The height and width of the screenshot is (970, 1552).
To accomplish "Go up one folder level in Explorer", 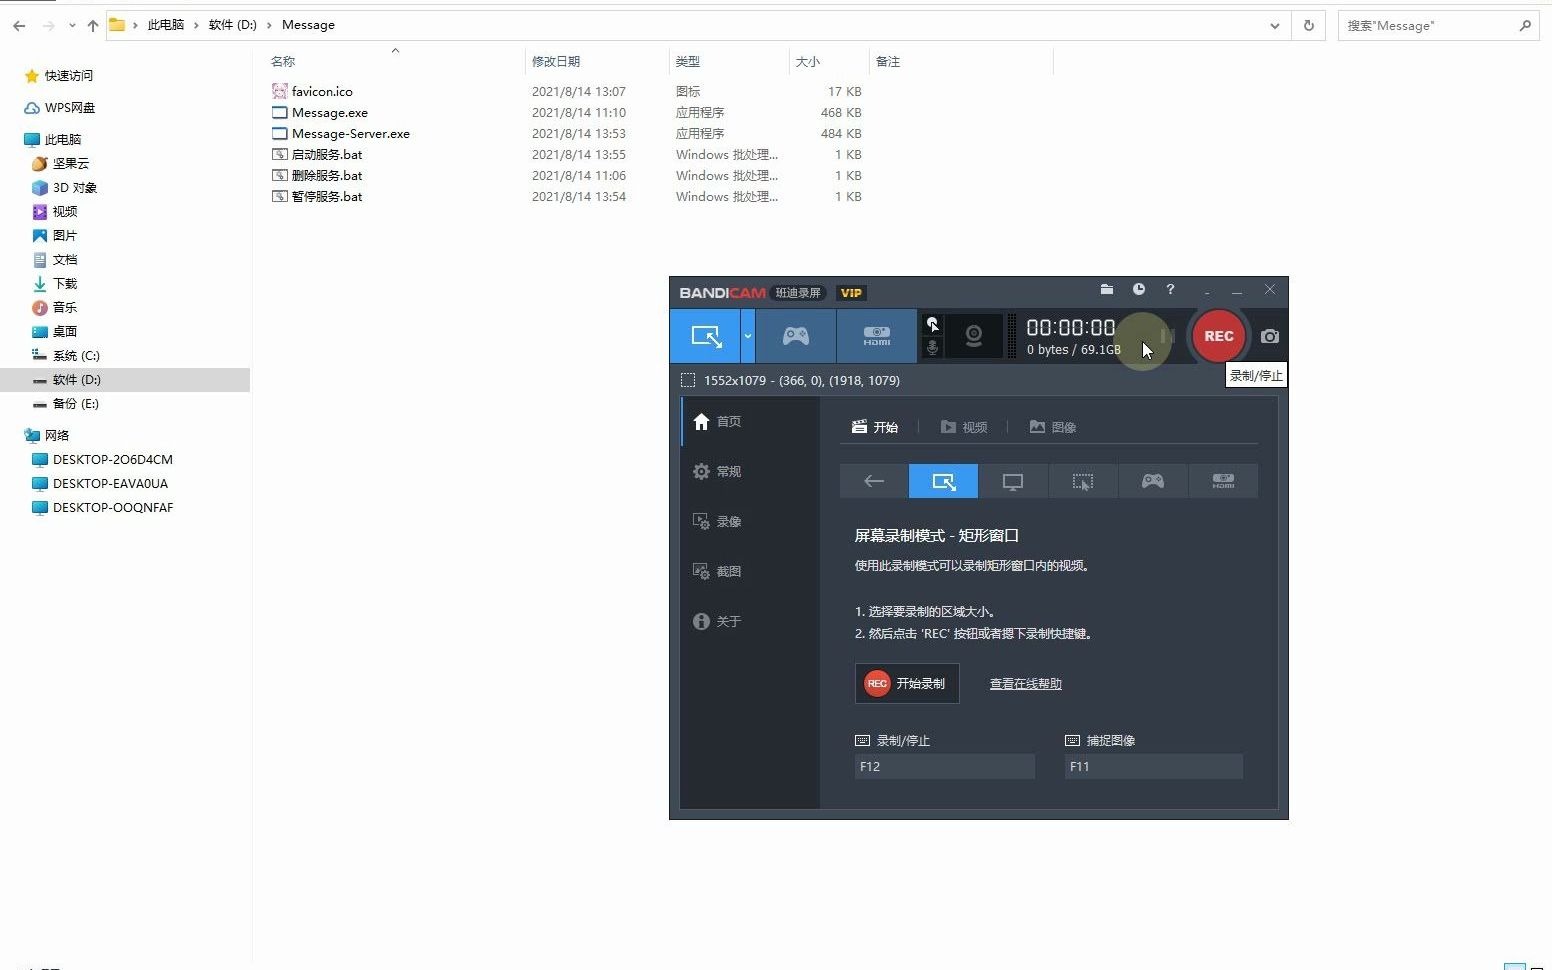I will pos(92,25).
